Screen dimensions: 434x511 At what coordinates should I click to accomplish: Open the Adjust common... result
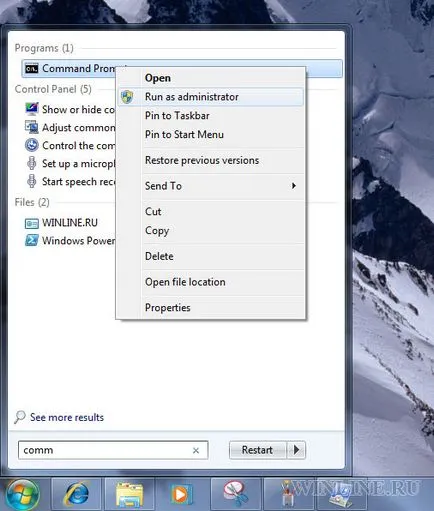click(x=78, y=127)
